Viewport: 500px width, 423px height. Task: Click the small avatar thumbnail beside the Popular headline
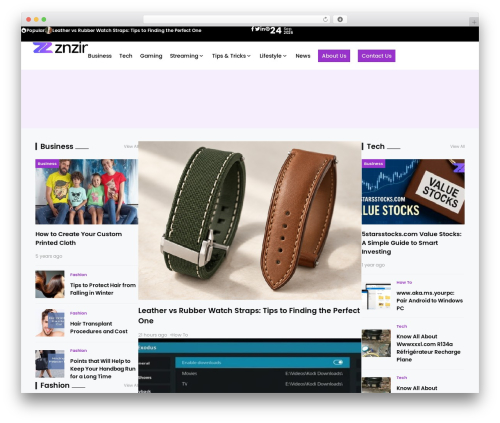(49, 30)
